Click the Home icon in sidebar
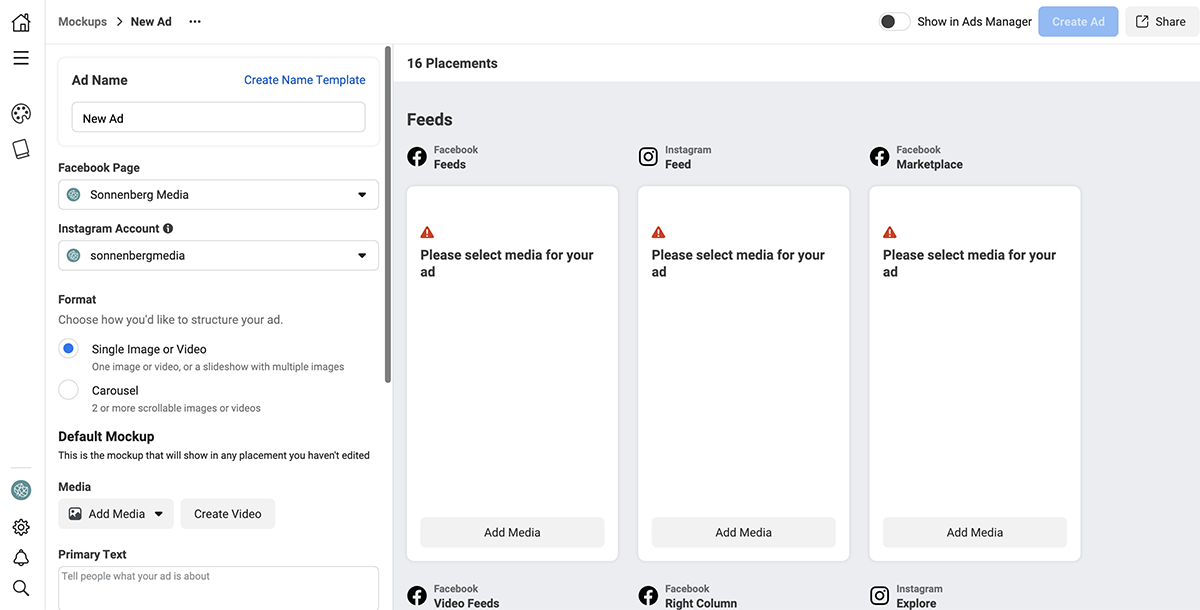The image size is (1200, 610). (21, 22)
